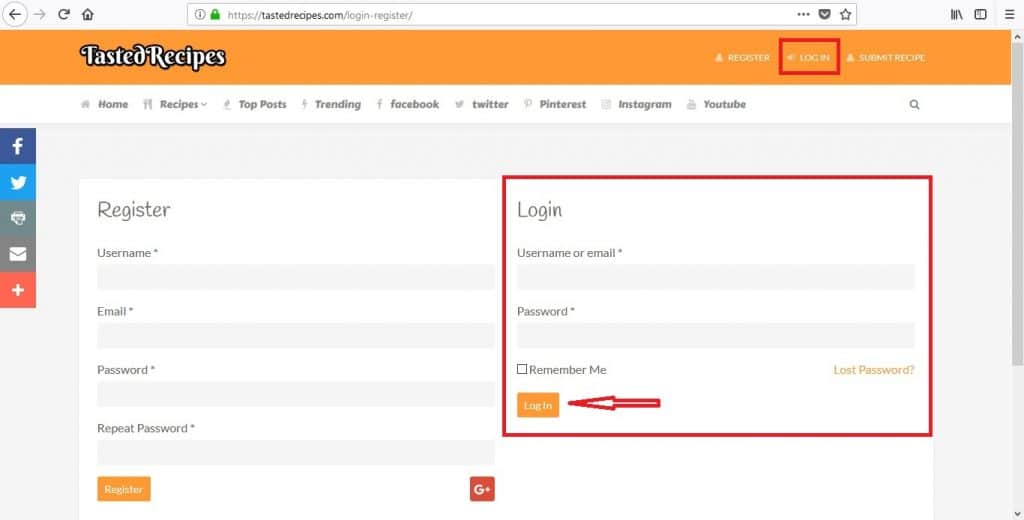Print page using side bar printer icon
The width and height of the screenshot is (1024, 520).
coord(18,218)
